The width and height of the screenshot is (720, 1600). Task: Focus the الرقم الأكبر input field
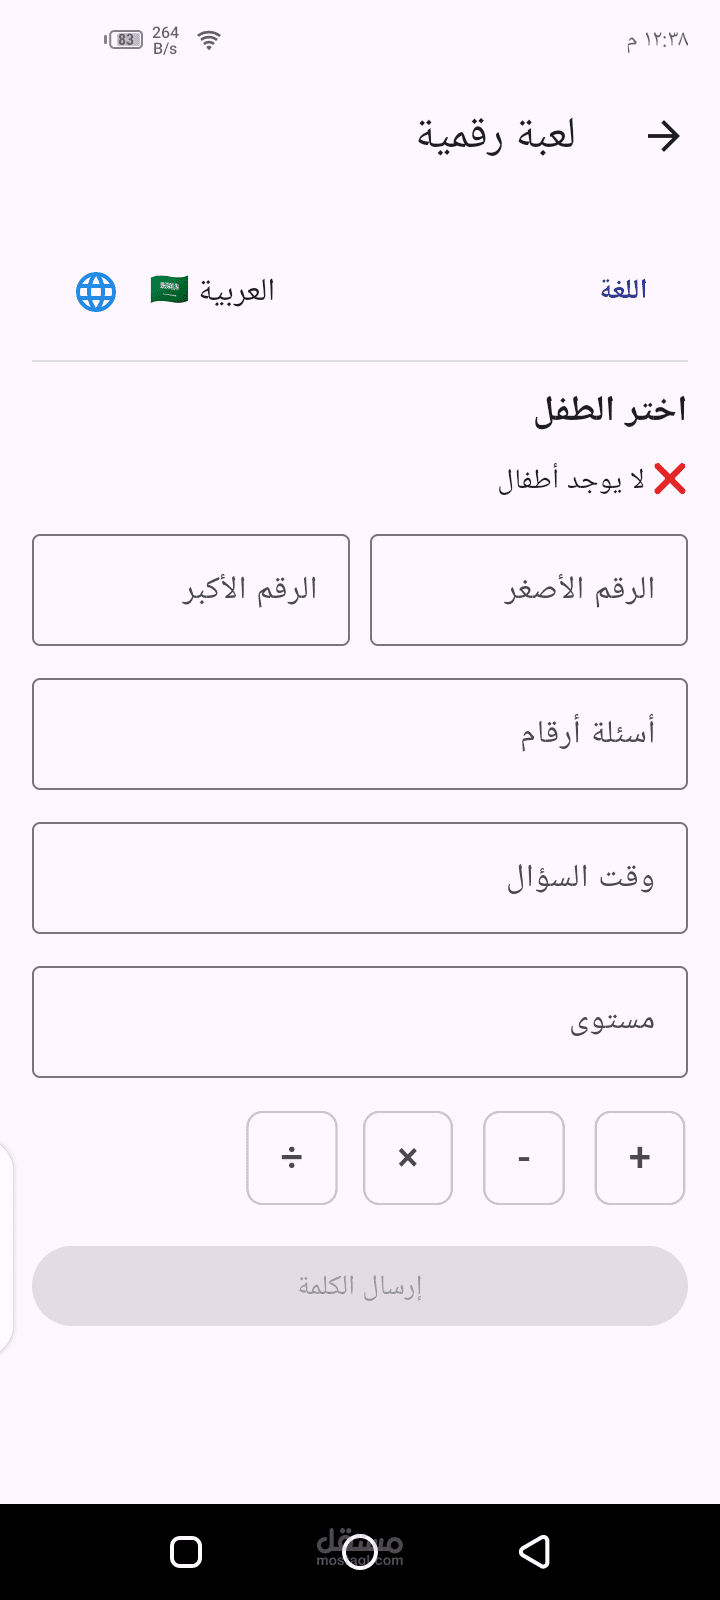[191, 590]
